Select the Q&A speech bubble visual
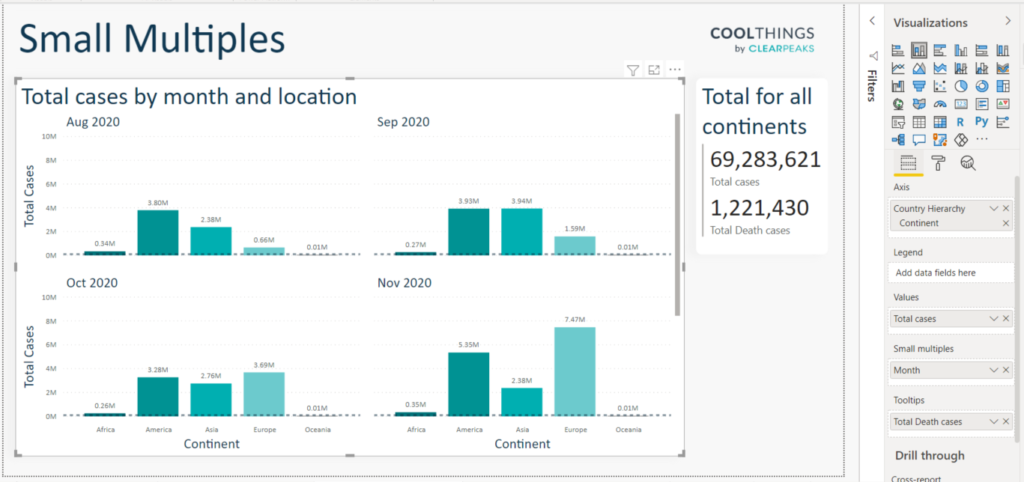The height and width of the screenshot is (482, 1024). coord(920,139)
